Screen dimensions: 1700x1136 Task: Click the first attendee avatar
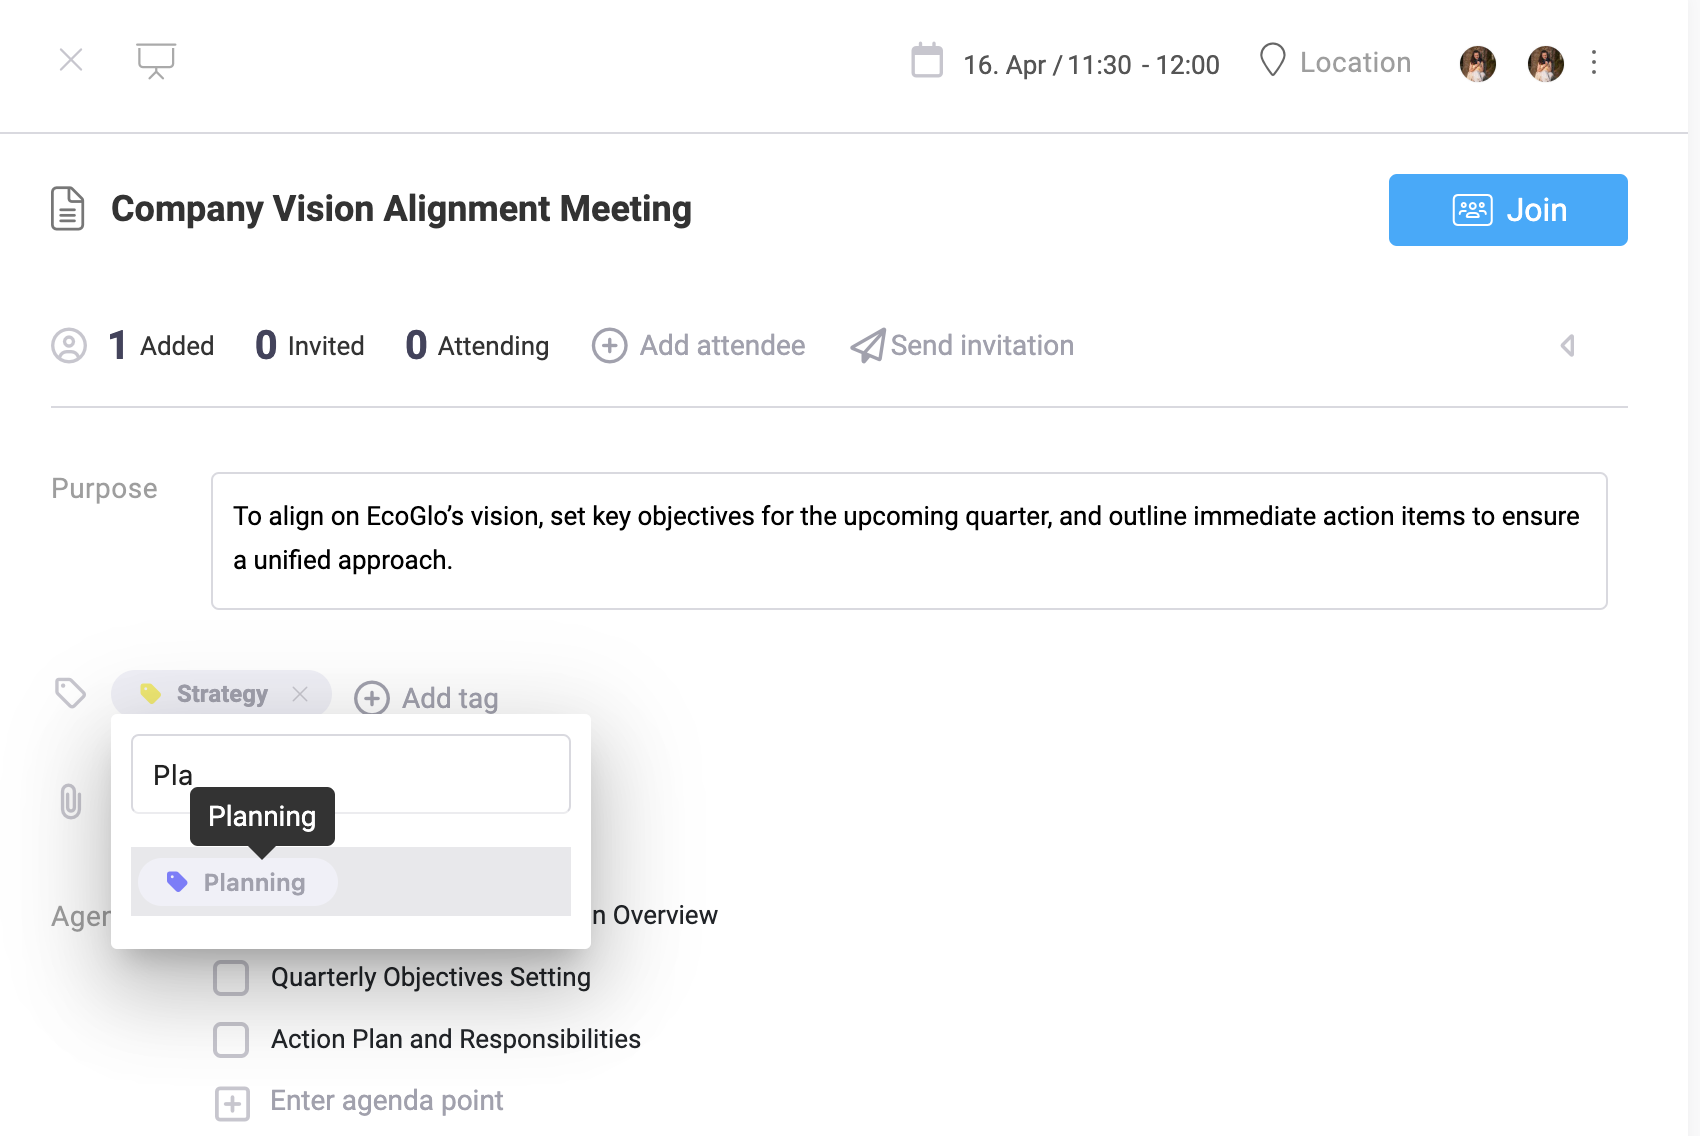coord(1478,64)
